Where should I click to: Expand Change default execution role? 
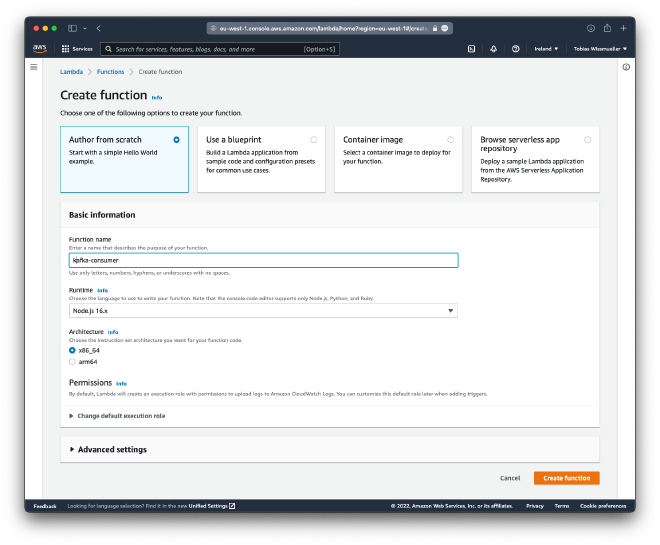(116, 415)
